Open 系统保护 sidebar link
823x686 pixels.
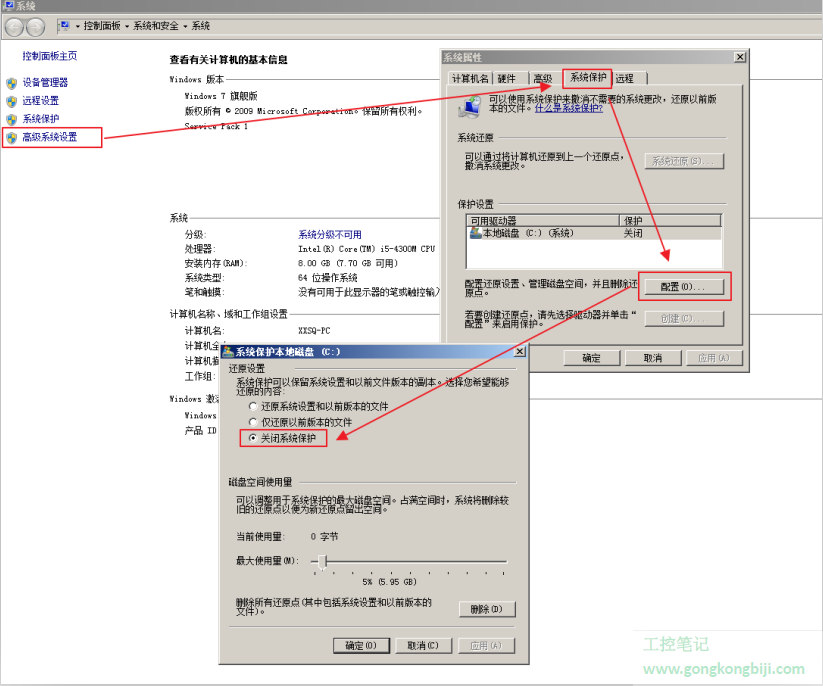[40, 119]
